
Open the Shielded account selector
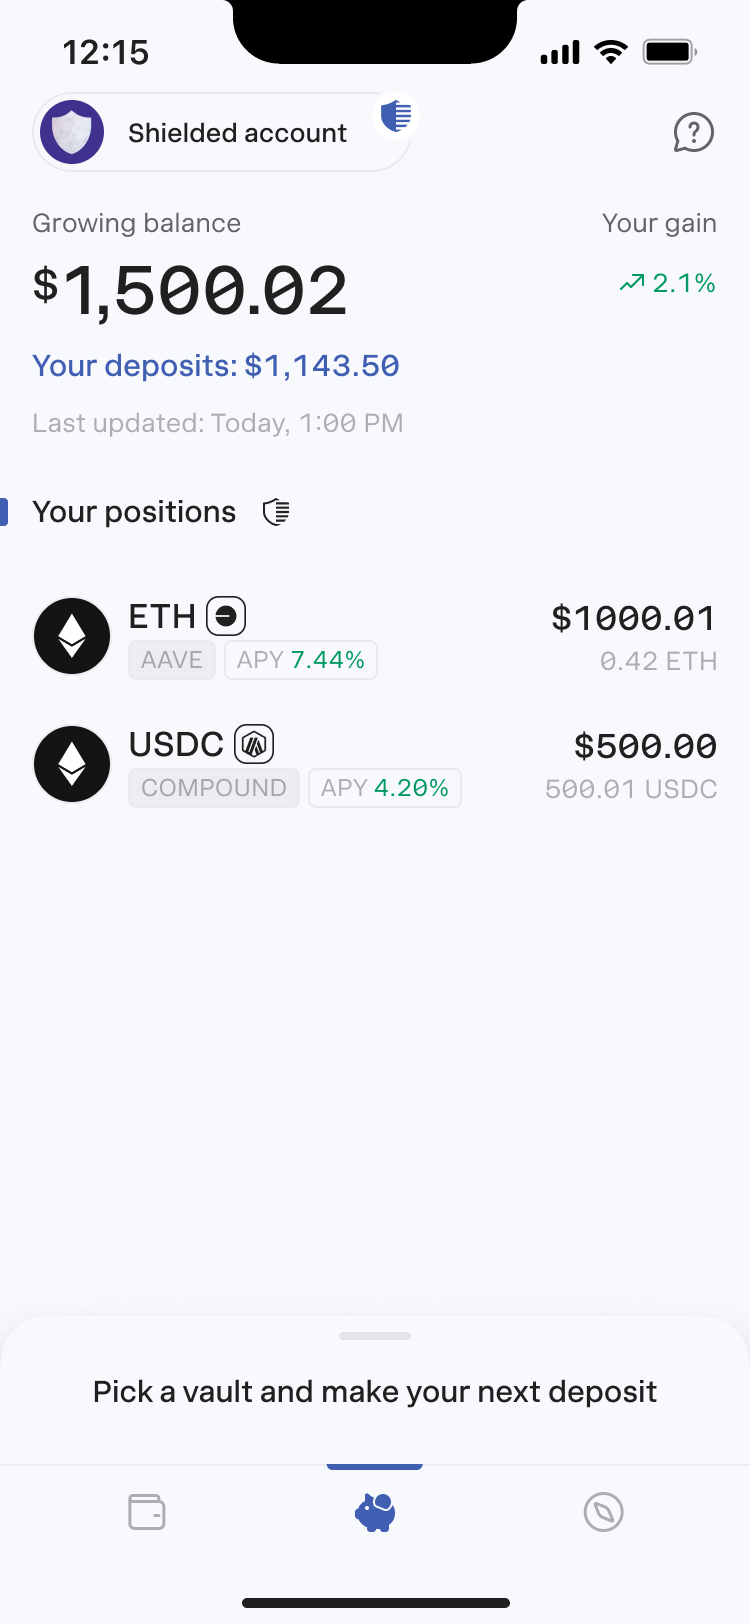point(220,133)
